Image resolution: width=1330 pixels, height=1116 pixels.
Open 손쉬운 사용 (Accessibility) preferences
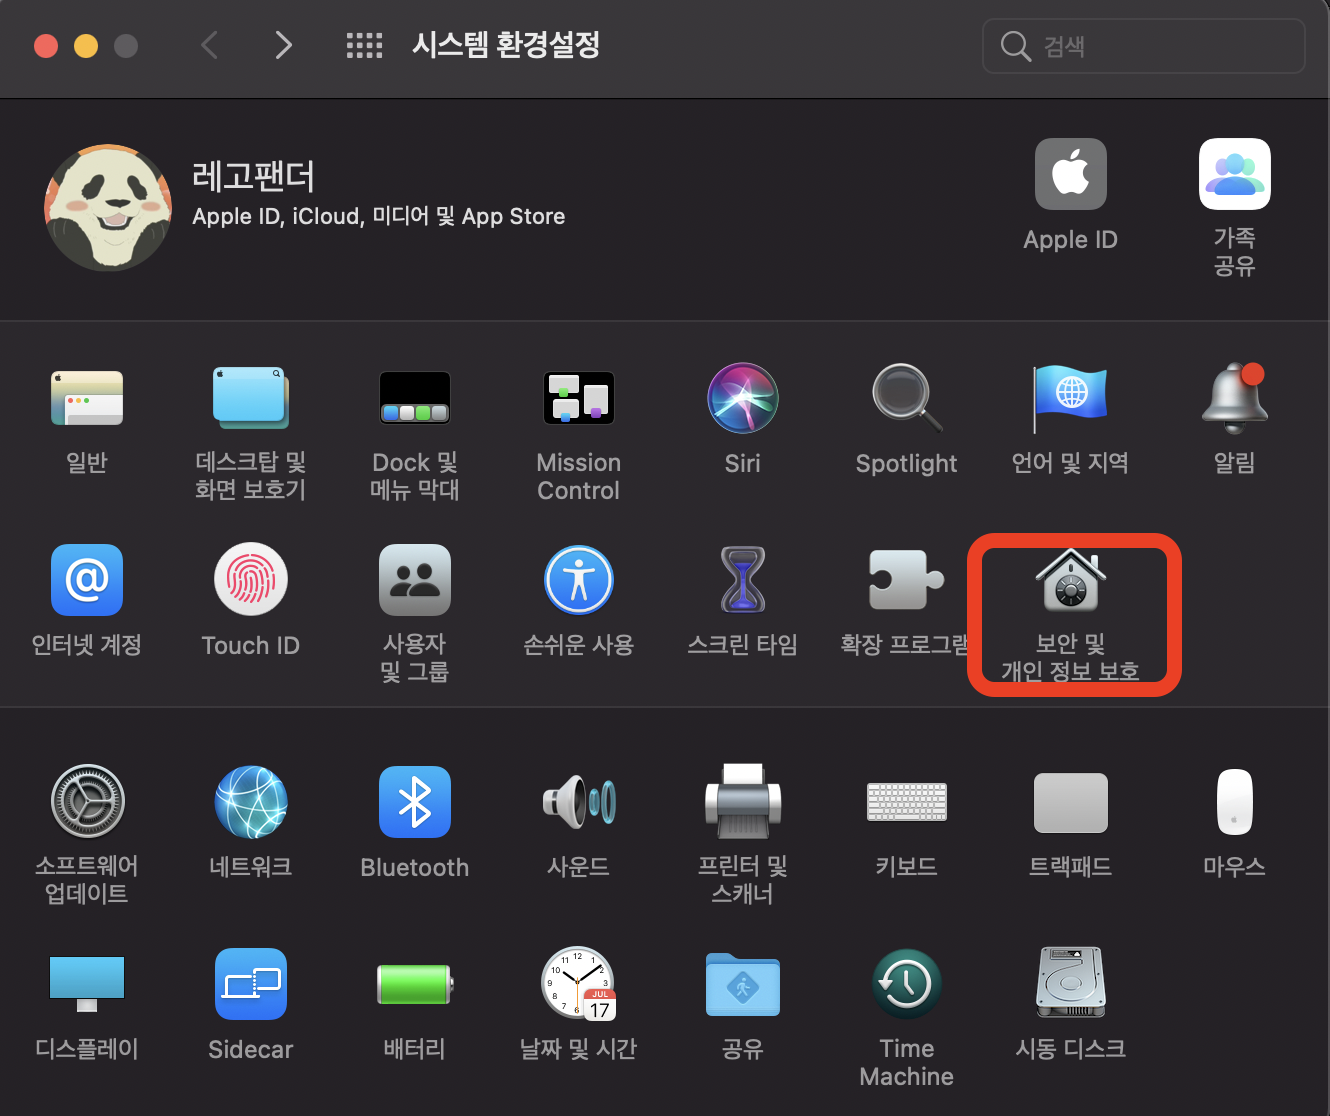tap(579, 580)
